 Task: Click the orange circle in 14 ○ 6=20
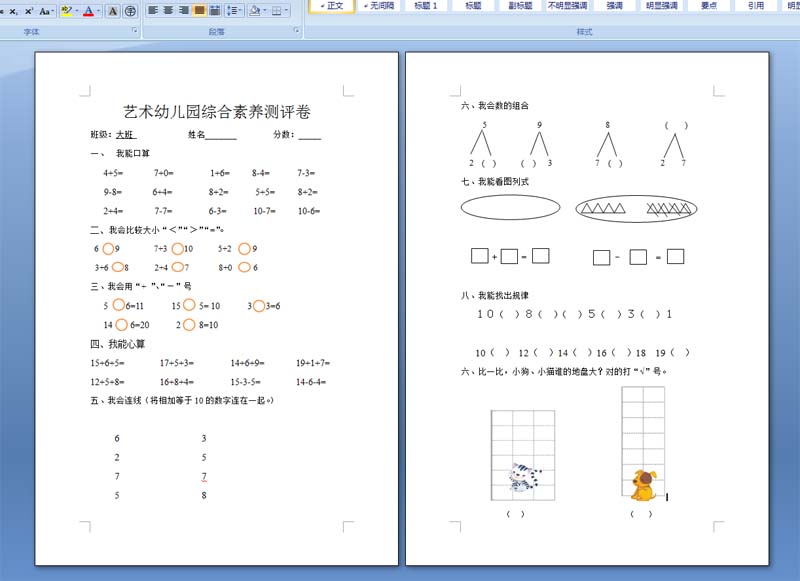click(121, 325)
